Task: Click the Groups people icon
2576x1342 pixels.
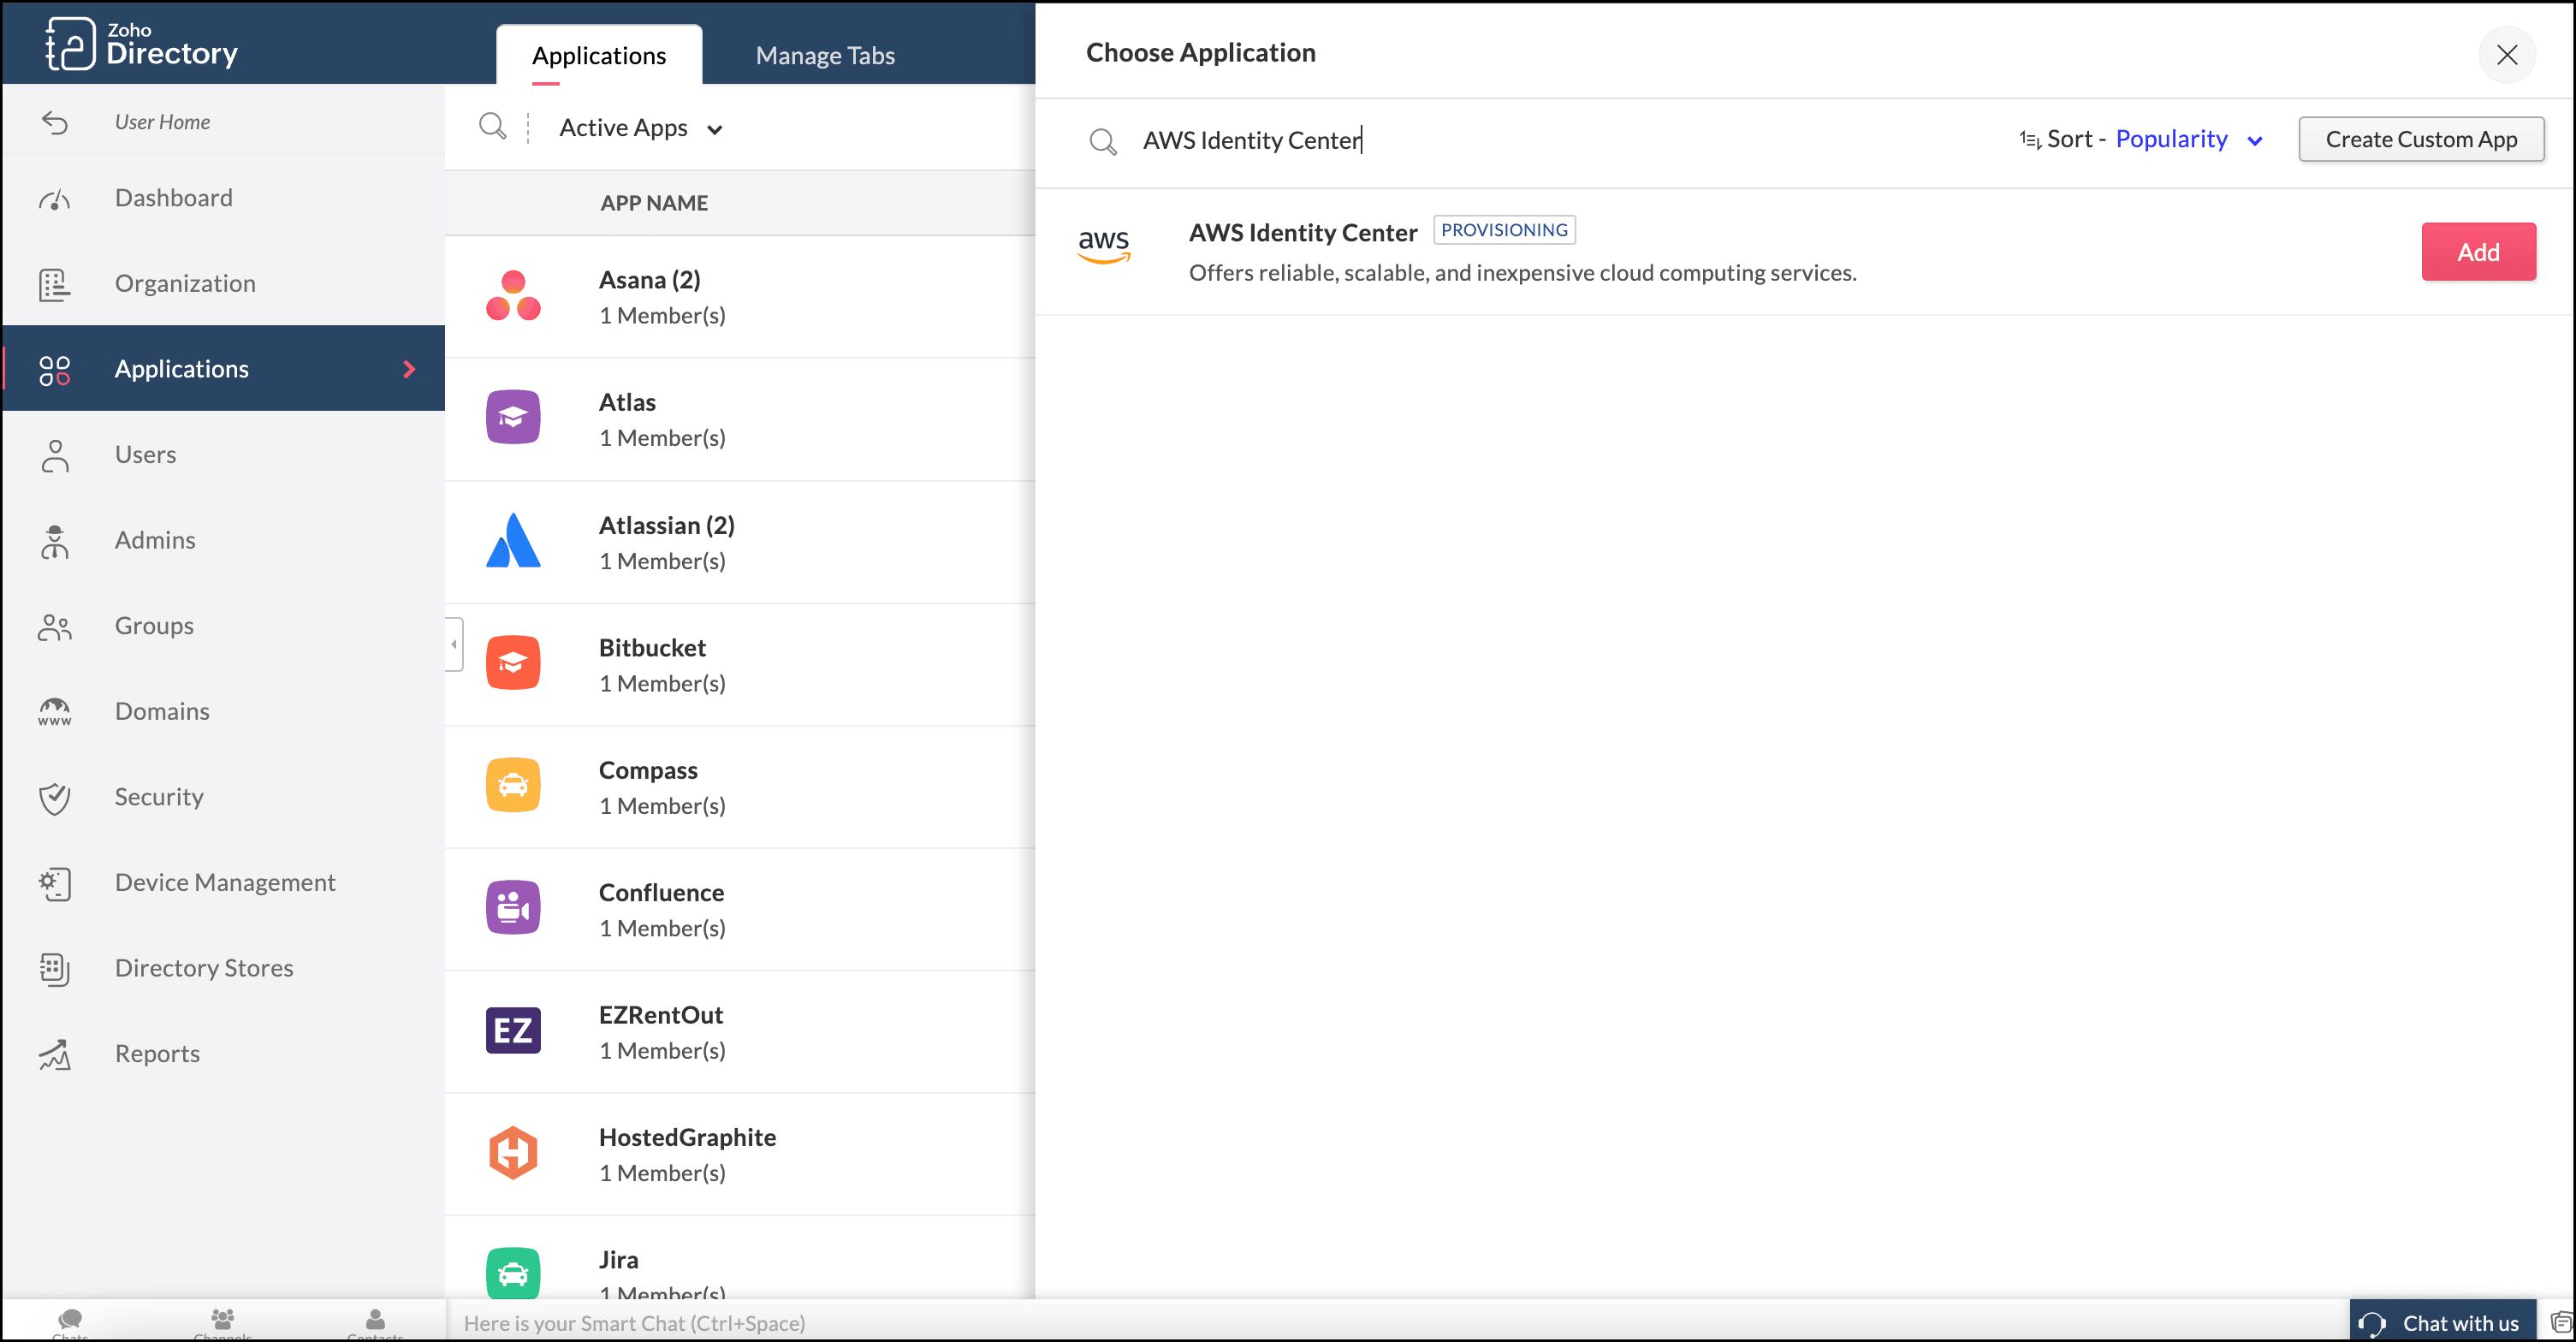Action: 55,627
